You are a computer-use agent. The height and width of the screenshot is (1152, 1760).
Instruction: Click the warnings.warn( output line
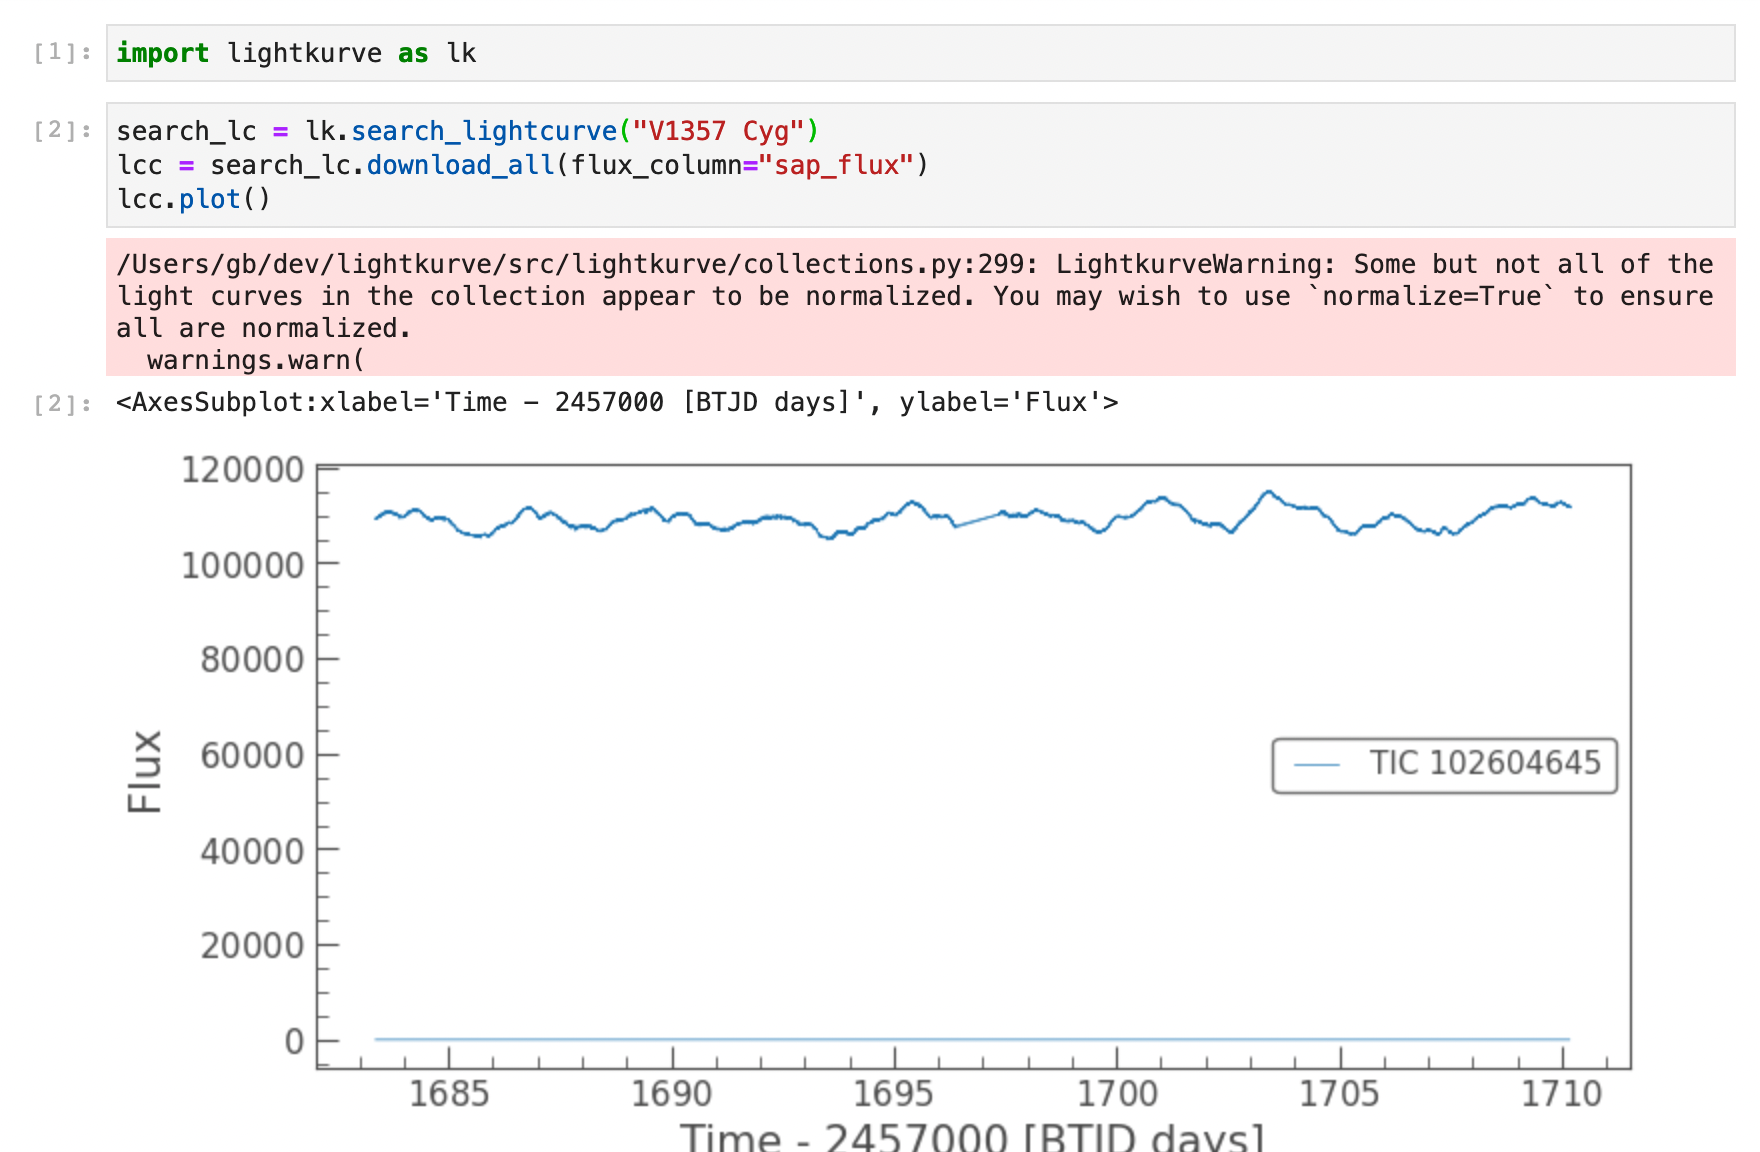pos(256,360)
